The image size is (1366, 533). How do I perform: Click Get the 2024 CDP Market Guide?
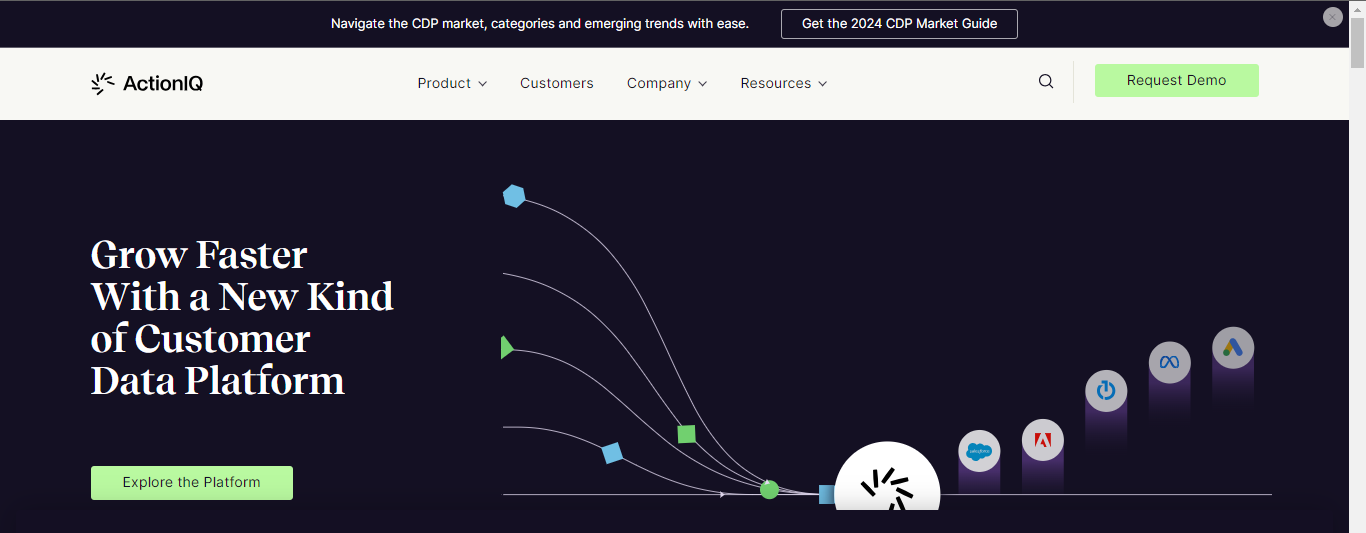point(899,24)
